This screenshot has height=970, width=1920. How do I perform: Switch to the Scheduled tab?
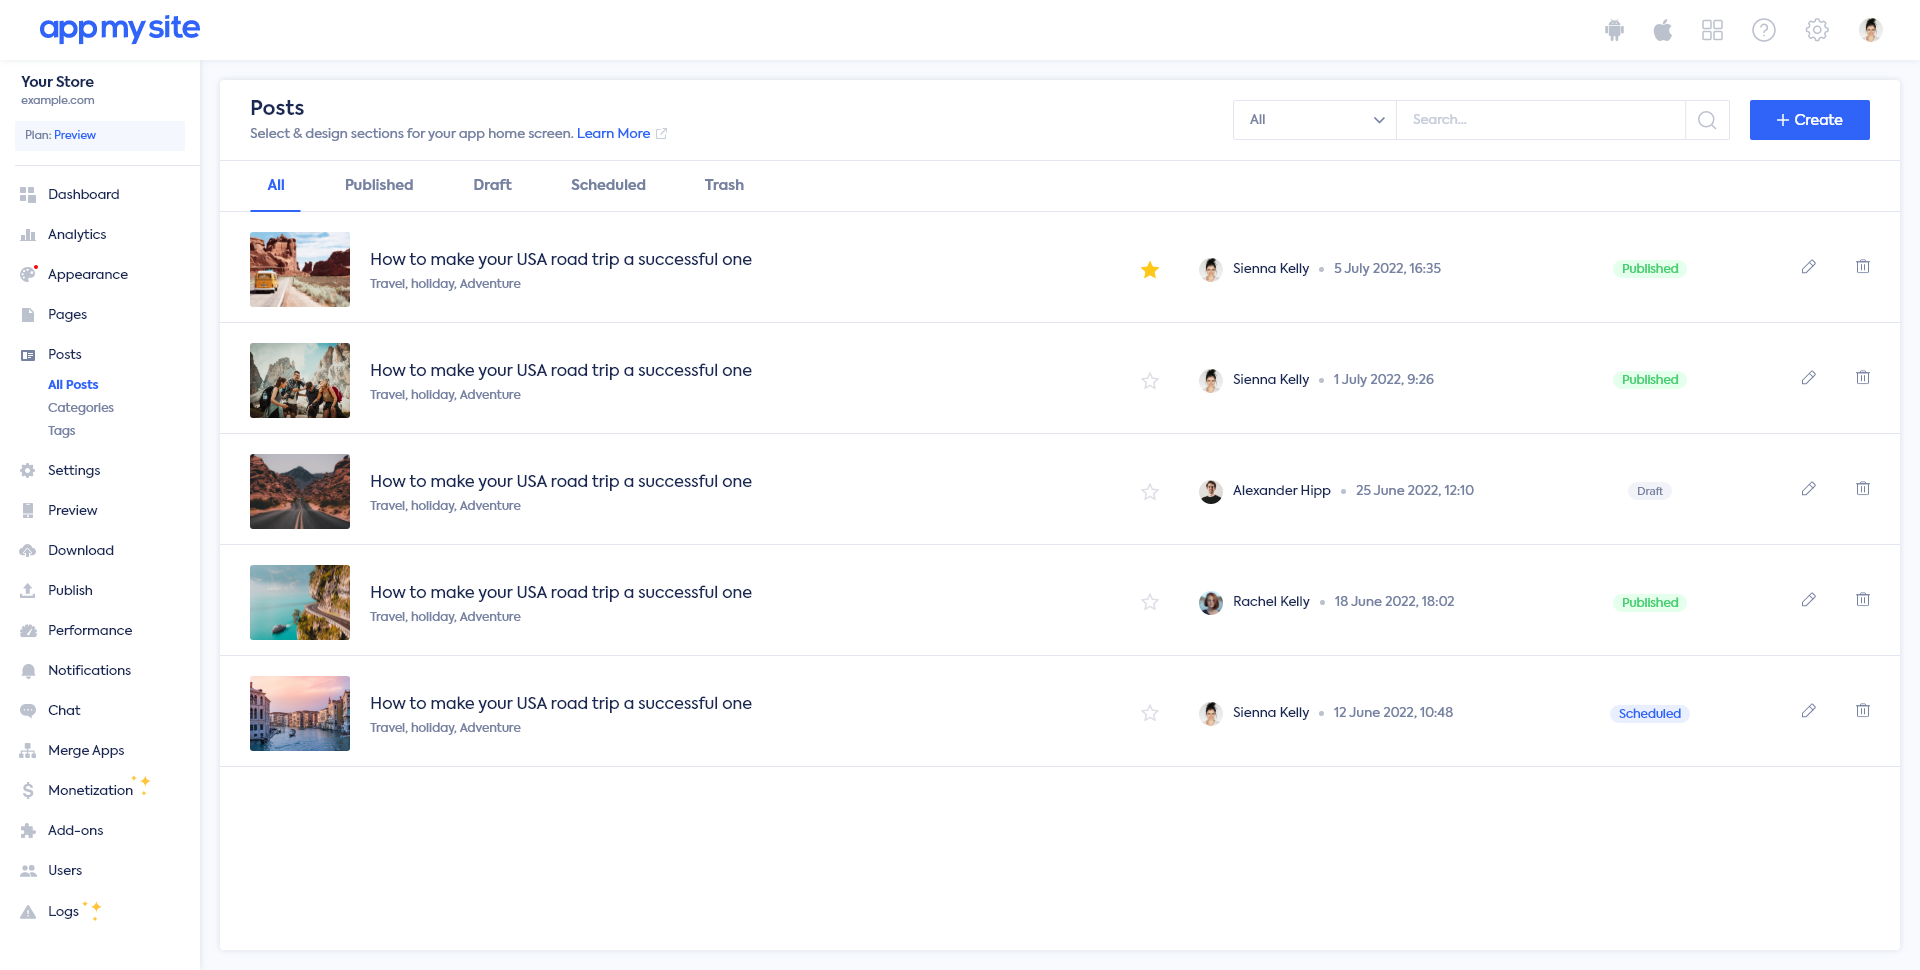click(608, 185)
